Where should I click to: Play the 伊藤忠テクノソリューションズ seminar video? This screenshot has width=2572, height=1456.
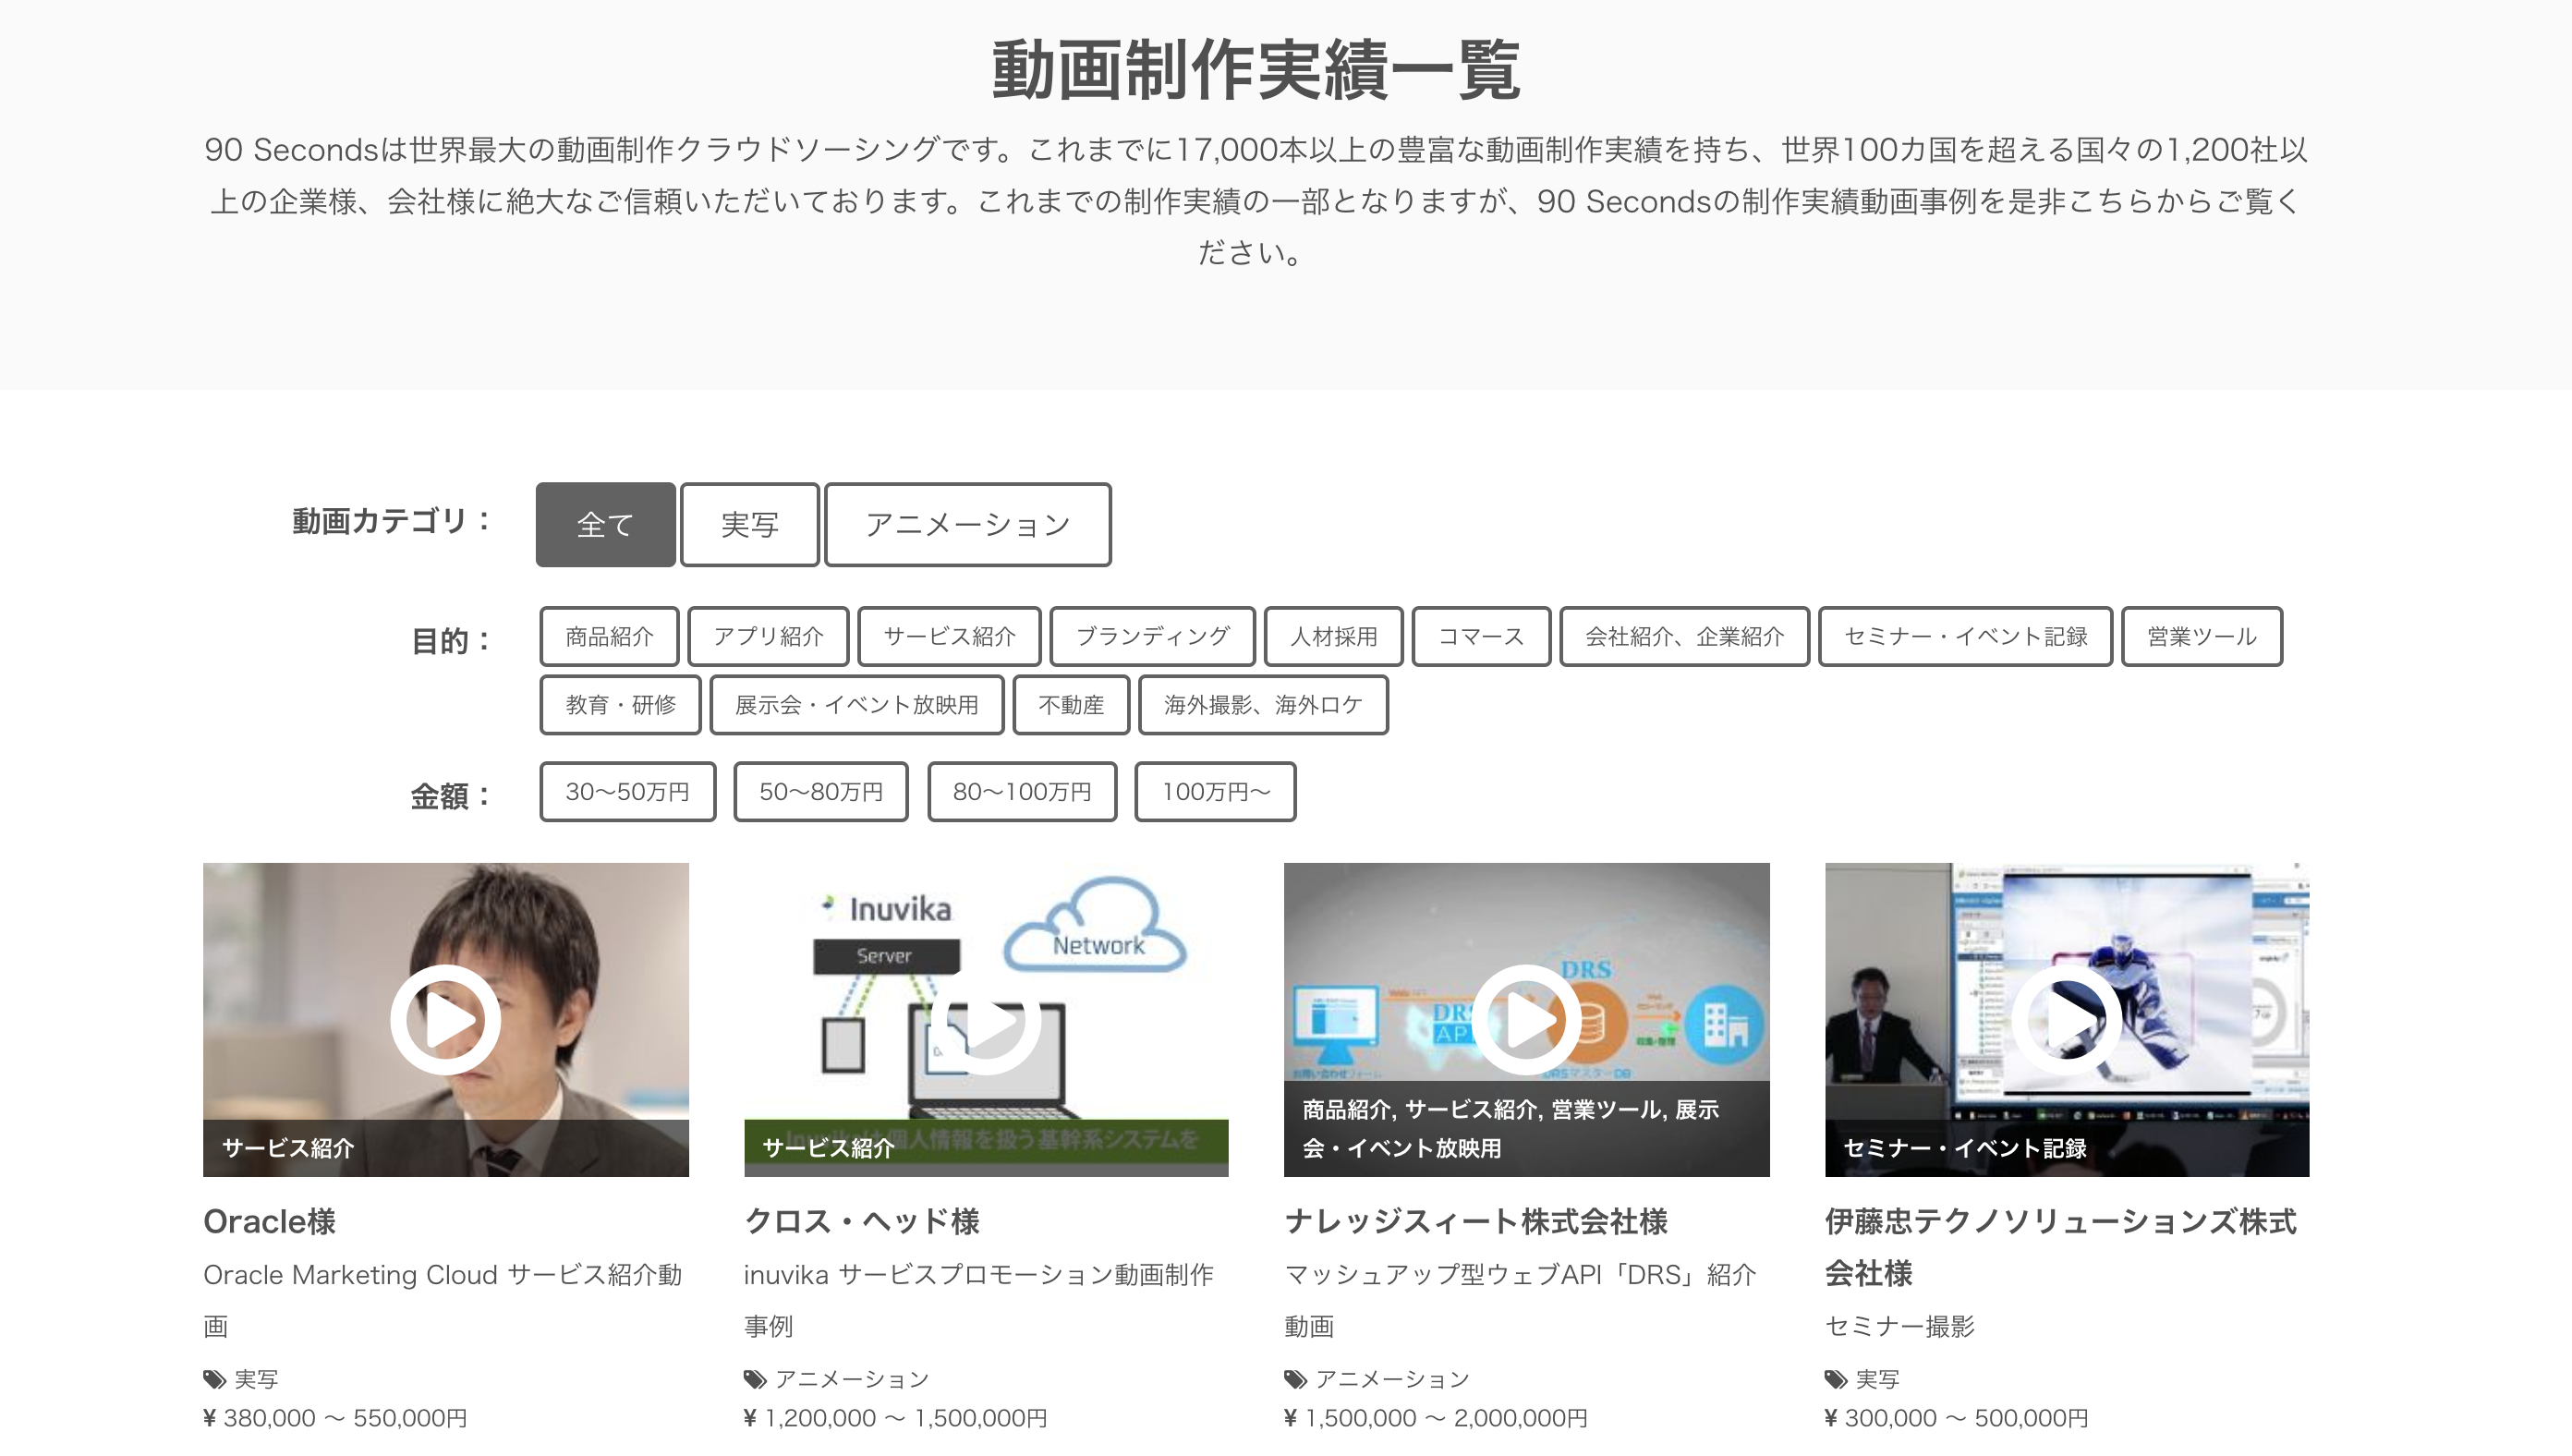point(2067,1019)
